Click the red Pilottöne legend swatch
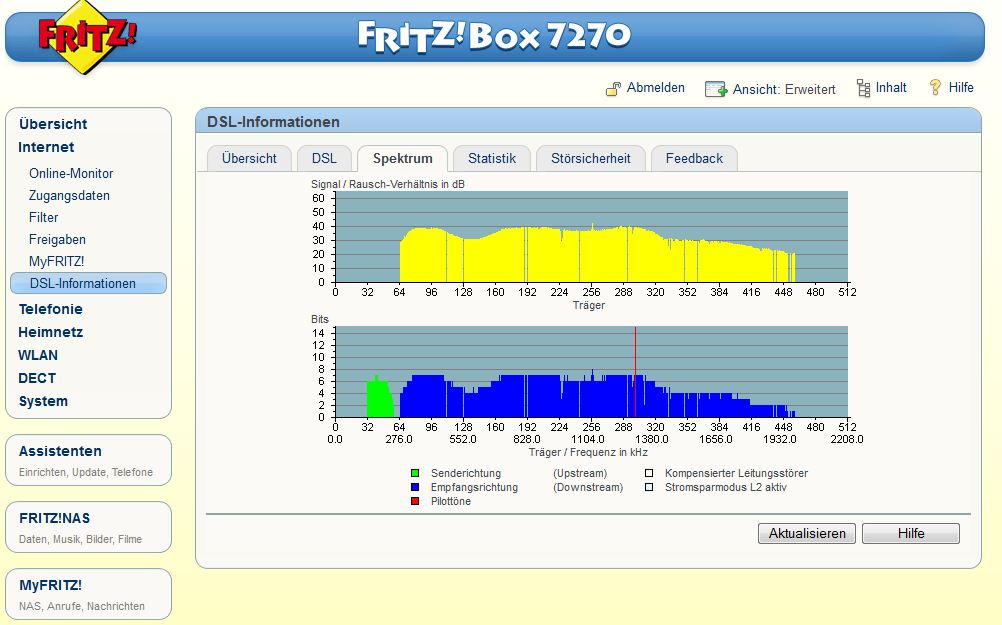Image resolution: width=1002 pixels, height=625 pixels. [x=415, y=502]
